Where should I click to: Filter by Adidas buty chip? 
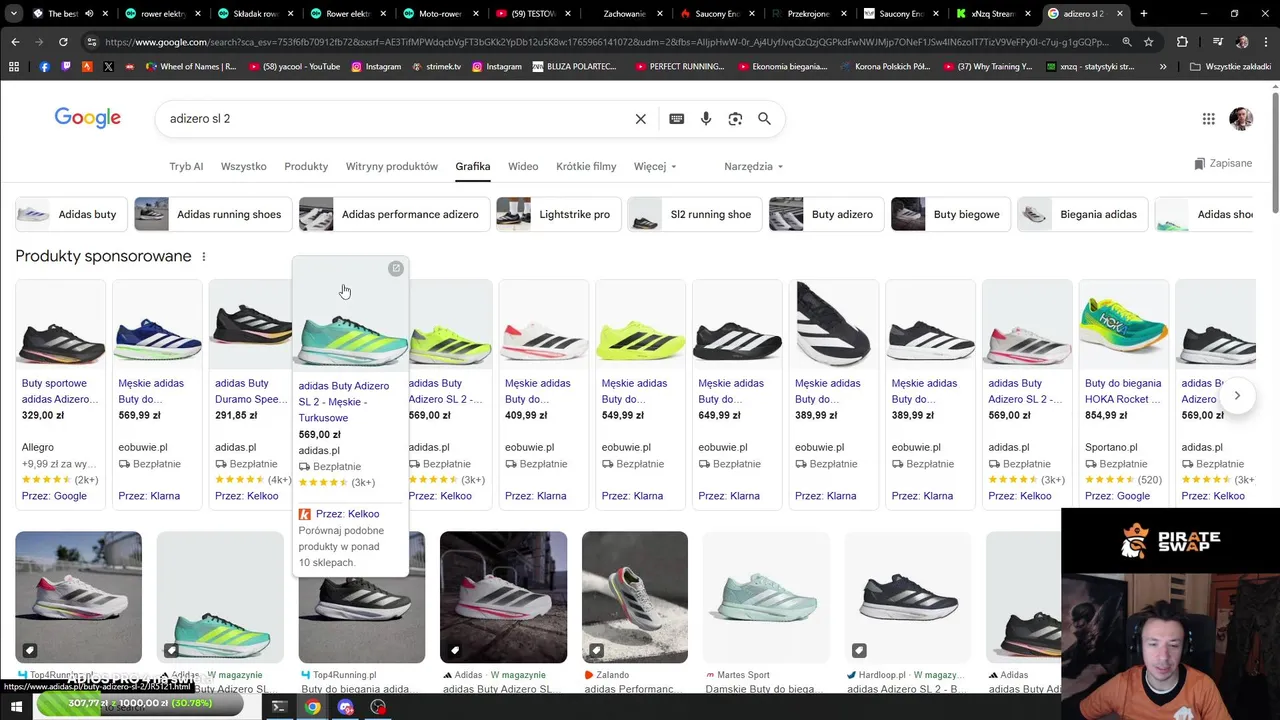point(71,214)
